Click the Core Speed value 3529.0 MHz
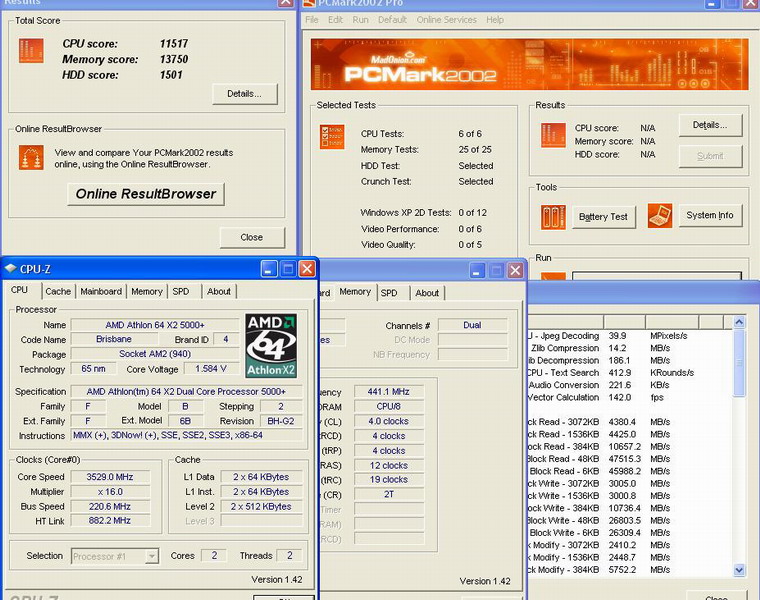The height and width of the screenshot is (600, 760). click(x=110, y=477)
